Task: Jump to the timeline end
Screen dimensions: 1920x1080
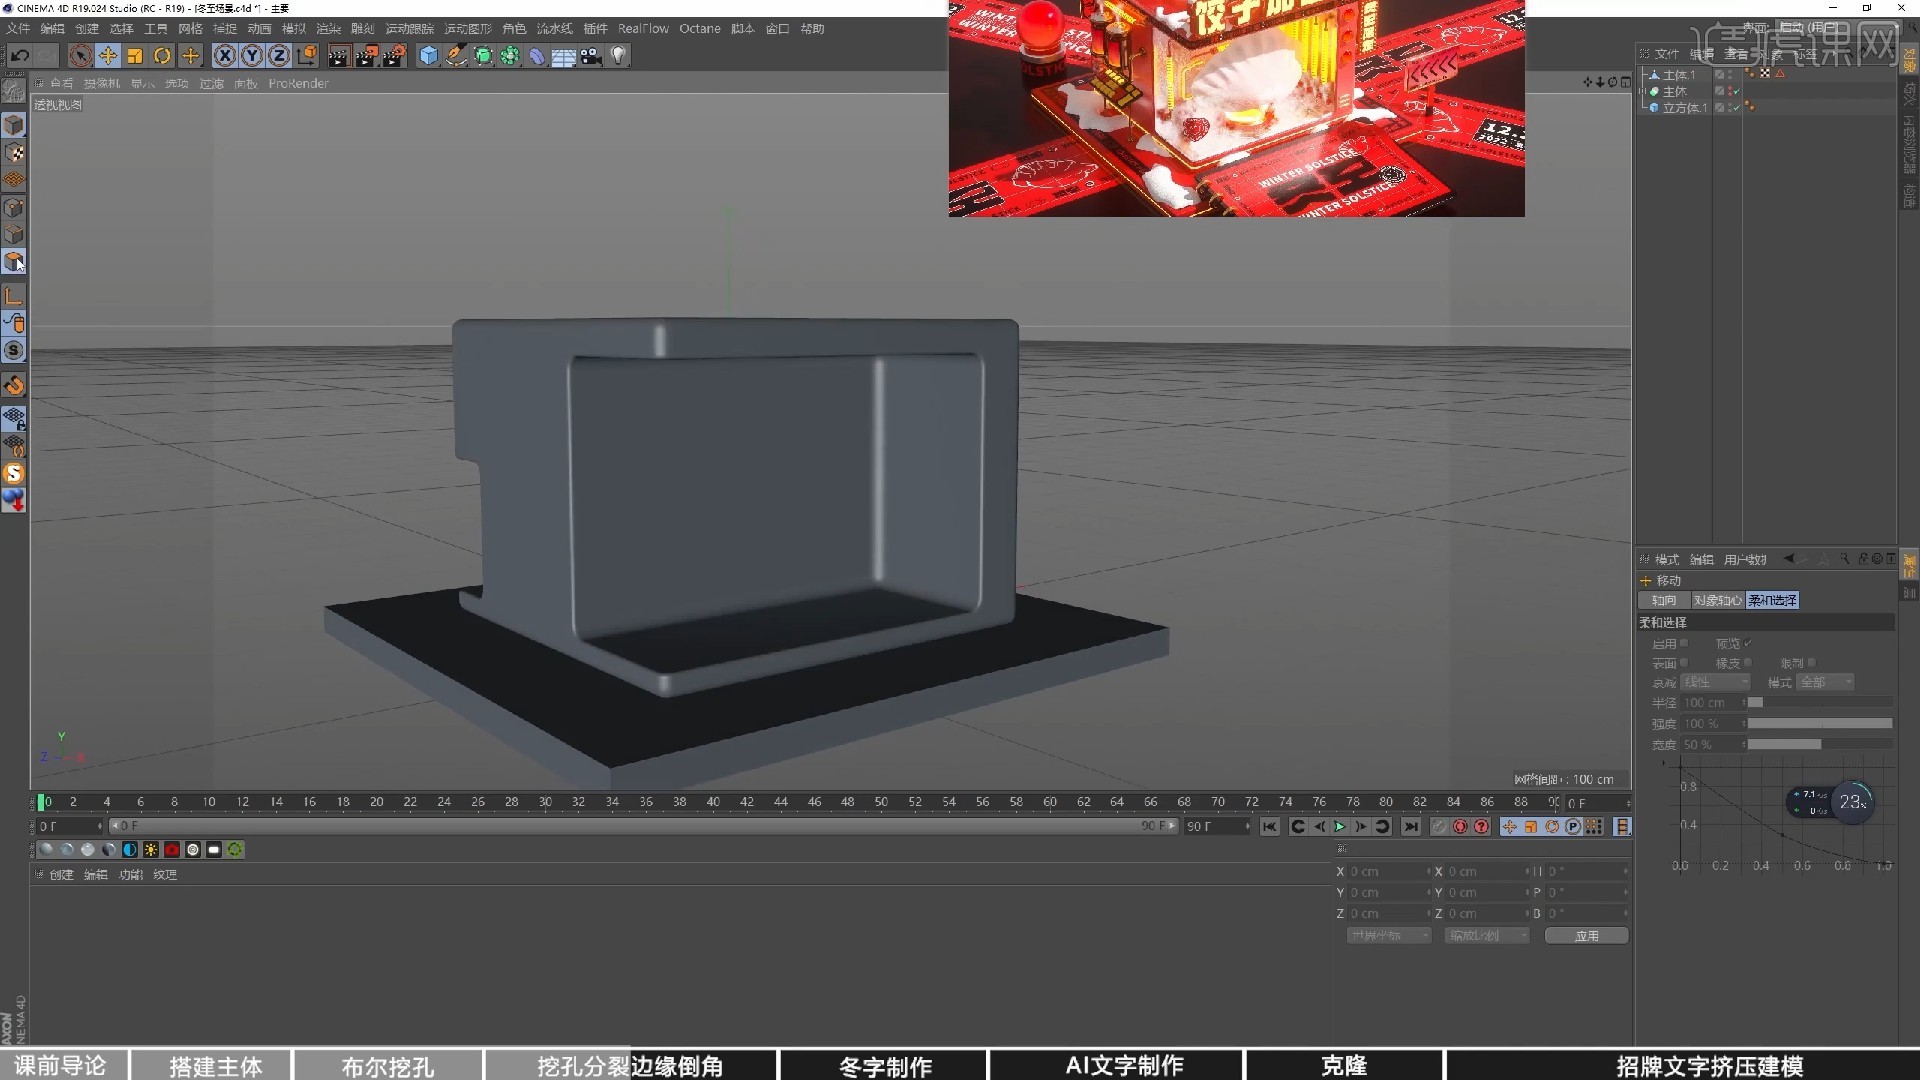Action: pyautogui.click(x=1411, y=827)
